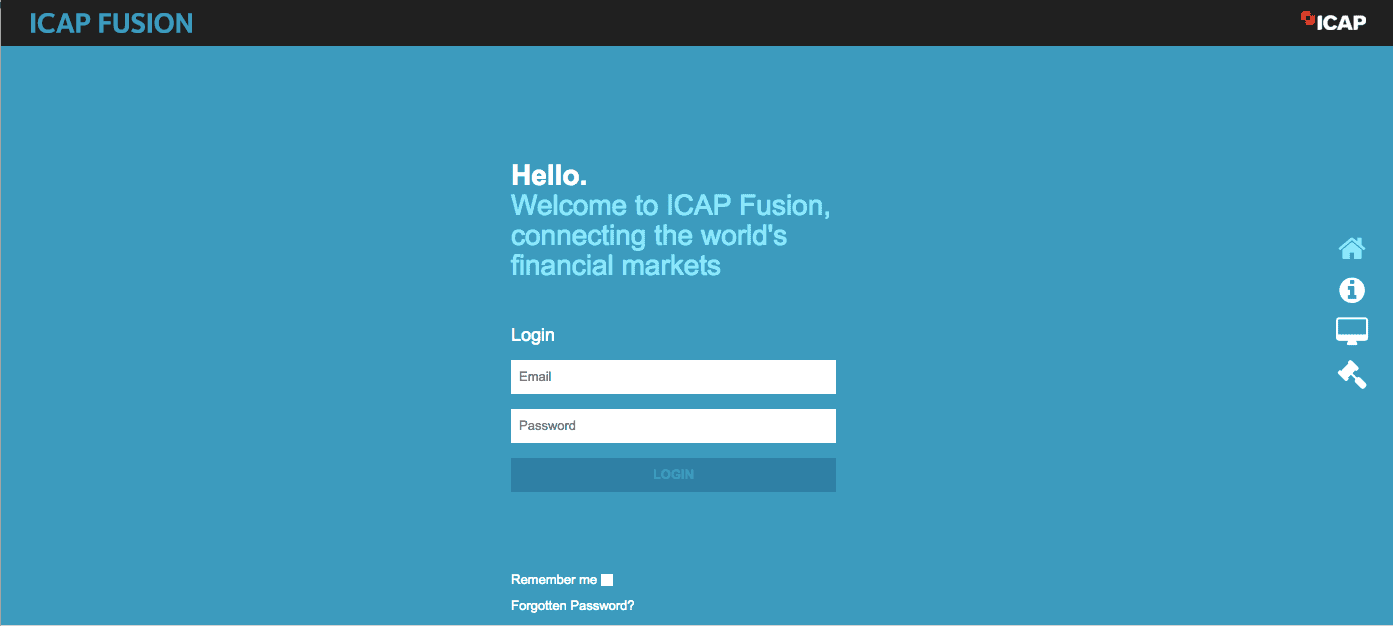
Task: Click the ICAP FUSION header title
Action: point(111,23)
